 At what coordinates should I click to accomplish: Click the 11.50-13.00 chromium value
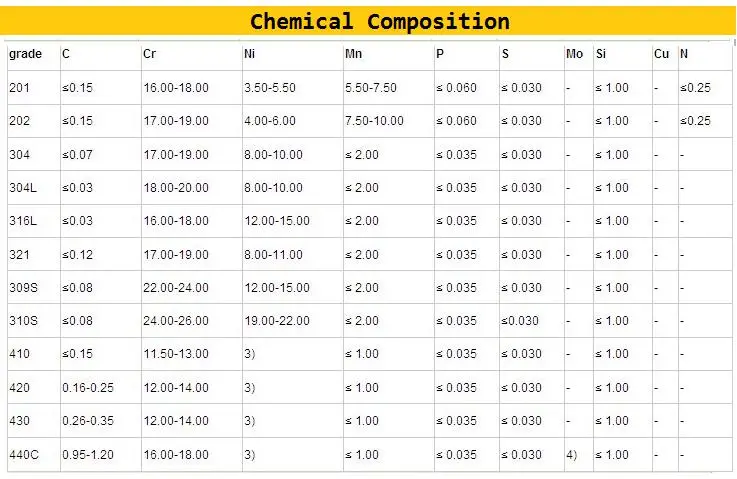(x=176, y=354)
